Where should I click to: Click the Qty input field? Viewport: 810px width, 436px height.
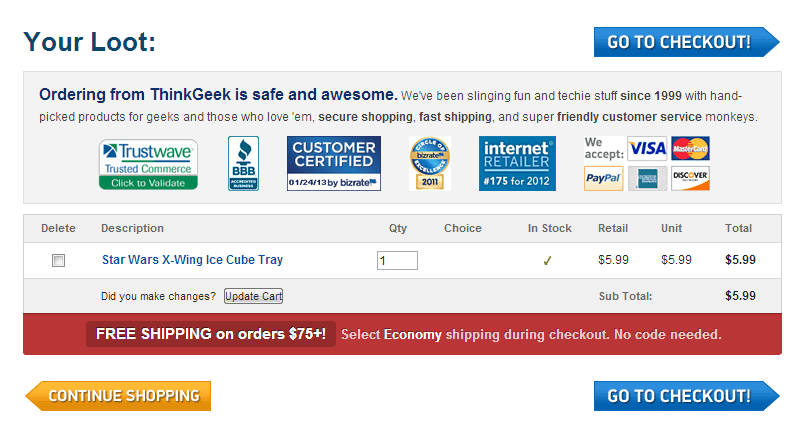[397, 260]
